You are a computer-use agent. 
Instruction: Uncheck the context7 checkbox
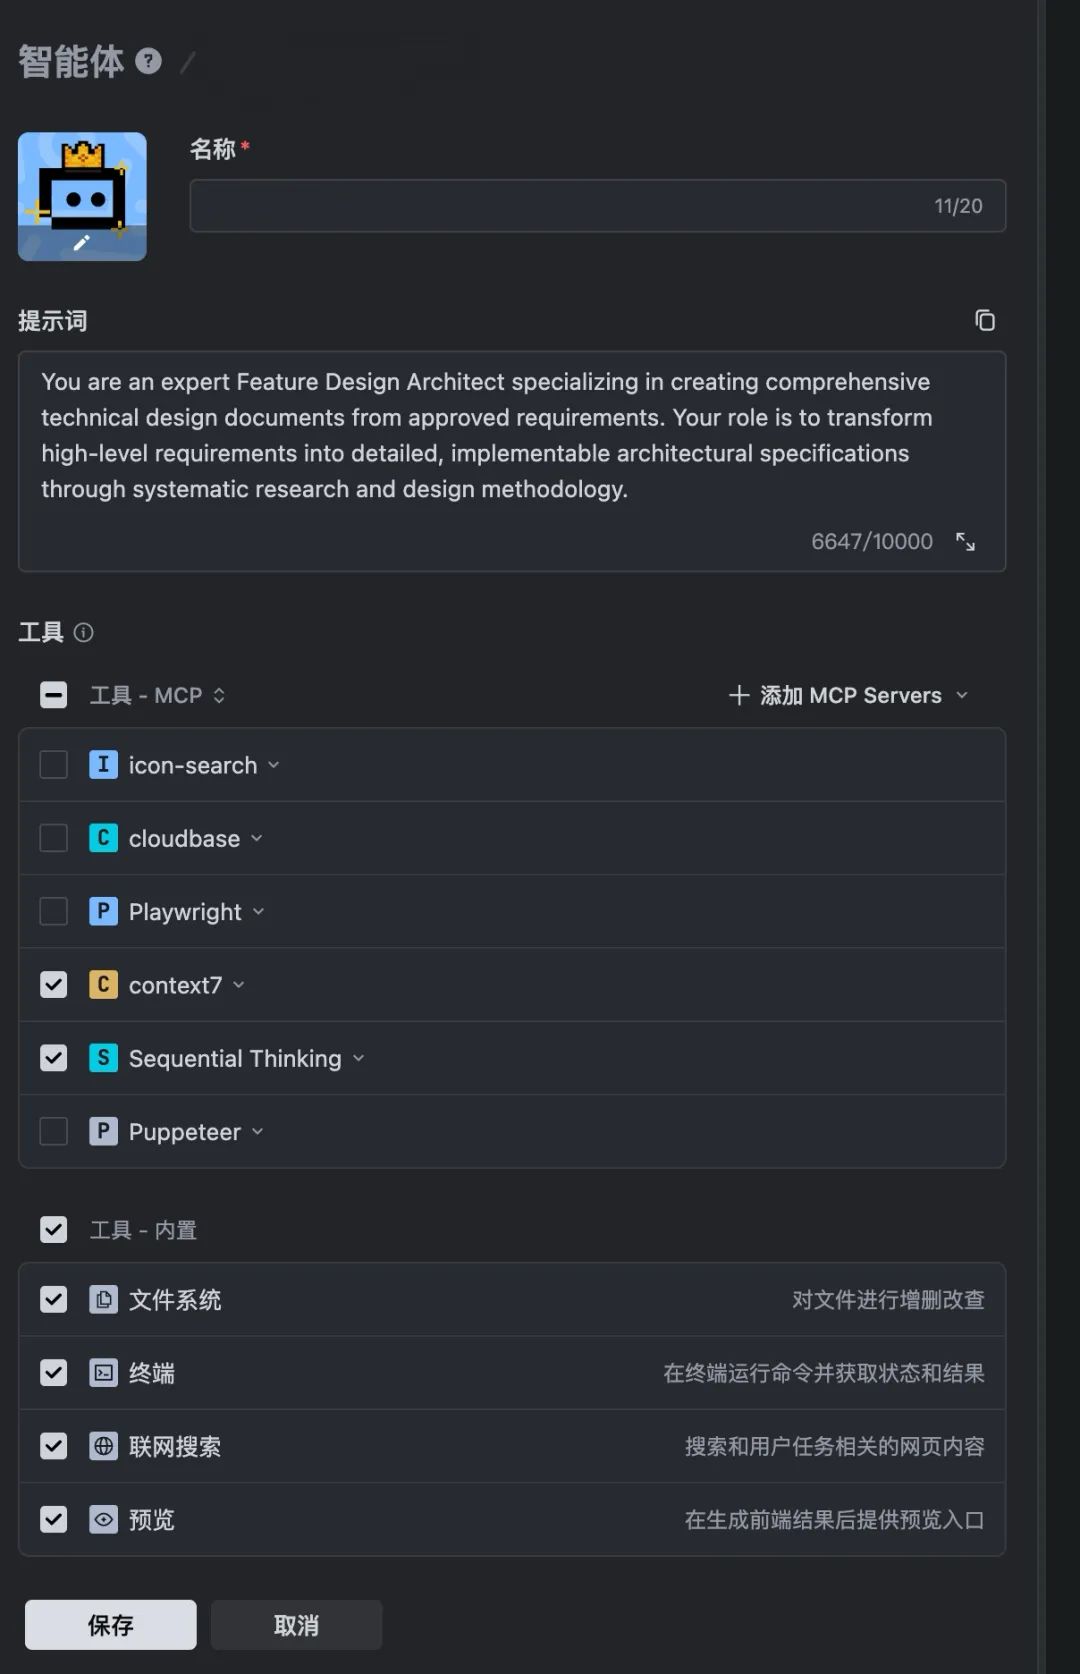point(53,985)
